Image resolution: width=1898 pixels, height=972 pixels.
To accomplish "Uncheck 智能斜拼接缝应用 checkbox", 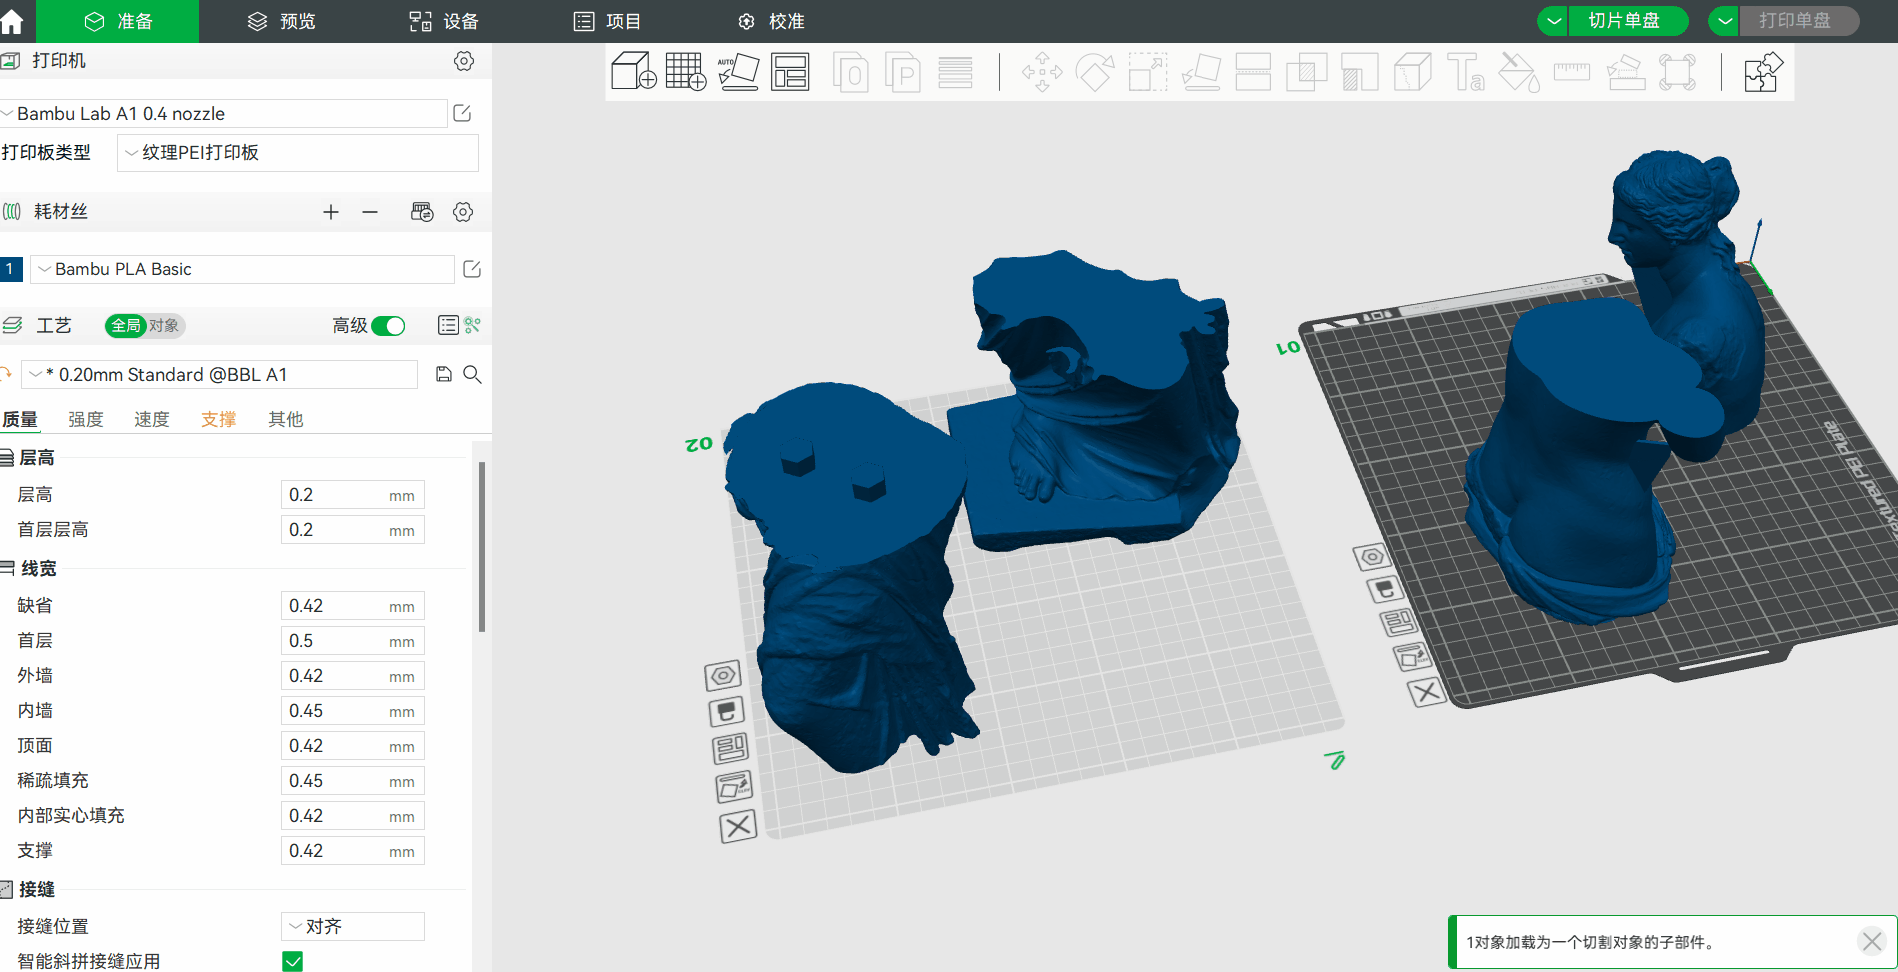I will pos(292,961).
